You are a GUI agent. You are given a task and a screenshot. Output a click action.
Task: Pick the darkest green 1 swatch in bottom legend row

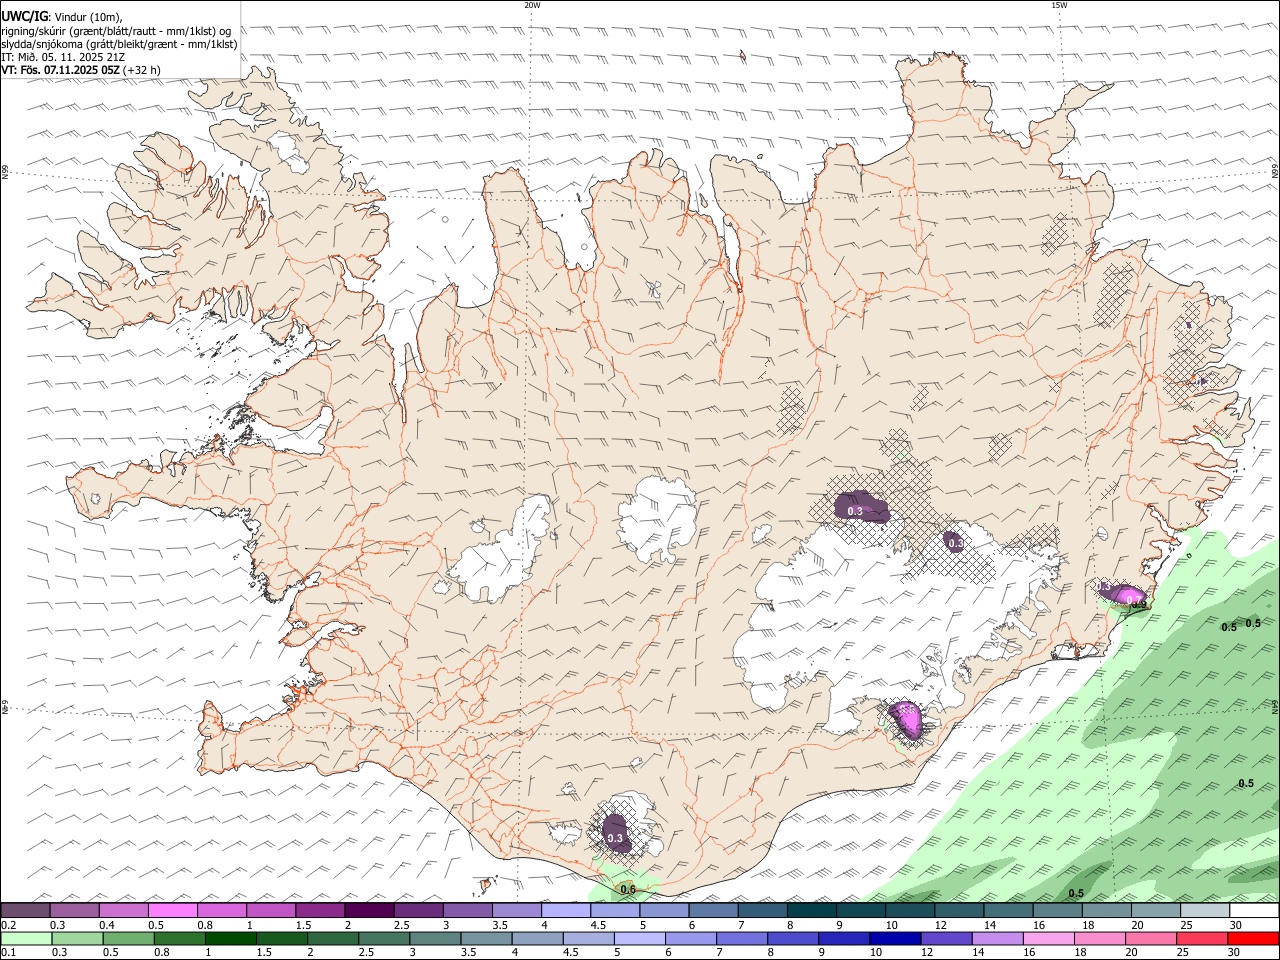[x=231, y=939]
